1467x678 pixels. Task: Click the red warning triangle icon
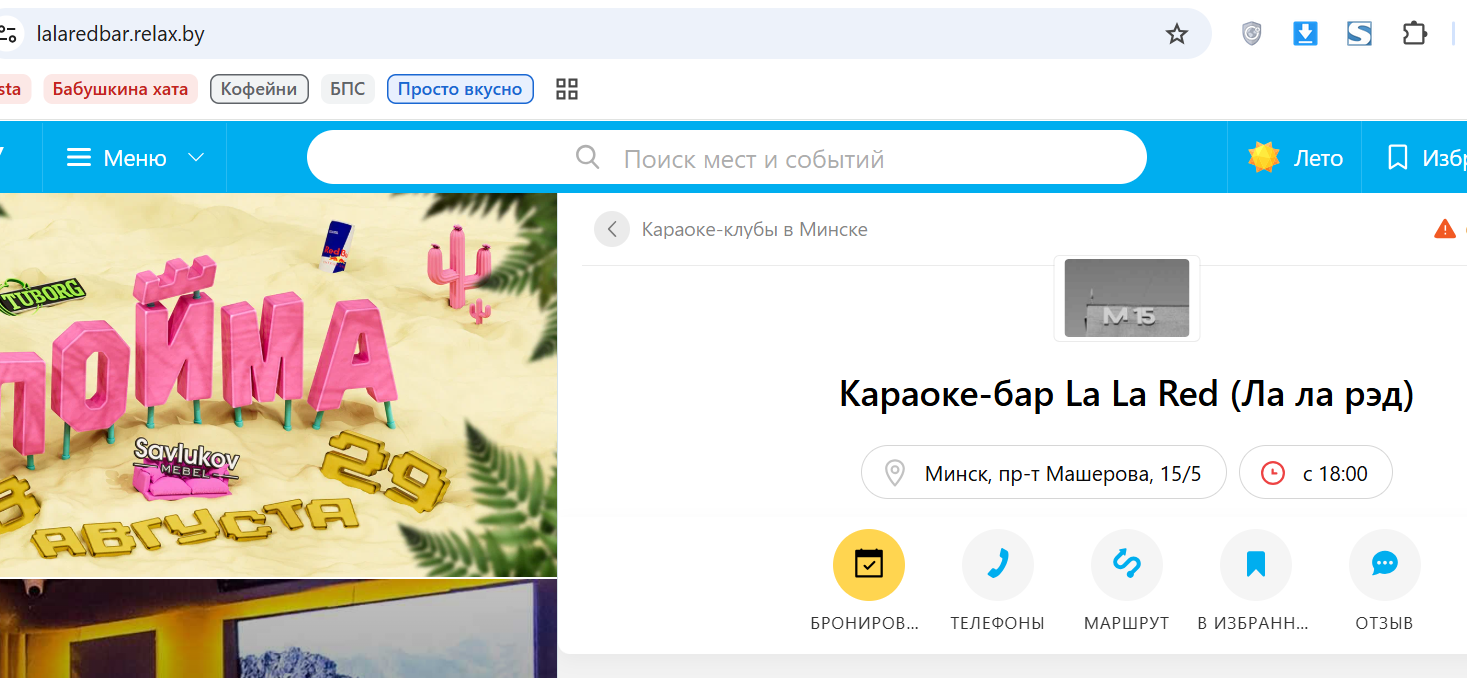[x=1445, y=229]
